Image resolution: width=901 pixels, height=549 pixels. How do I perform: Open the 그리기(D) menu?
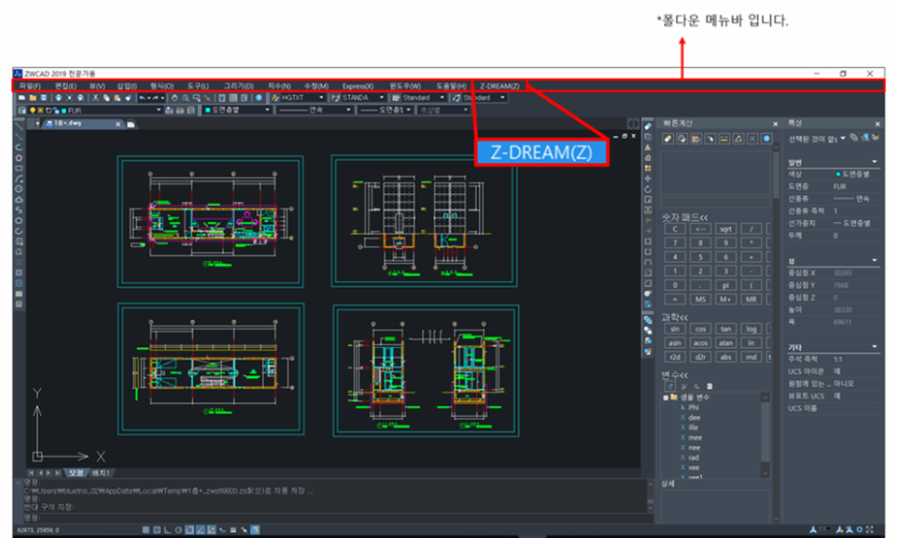tap(238, 86)
